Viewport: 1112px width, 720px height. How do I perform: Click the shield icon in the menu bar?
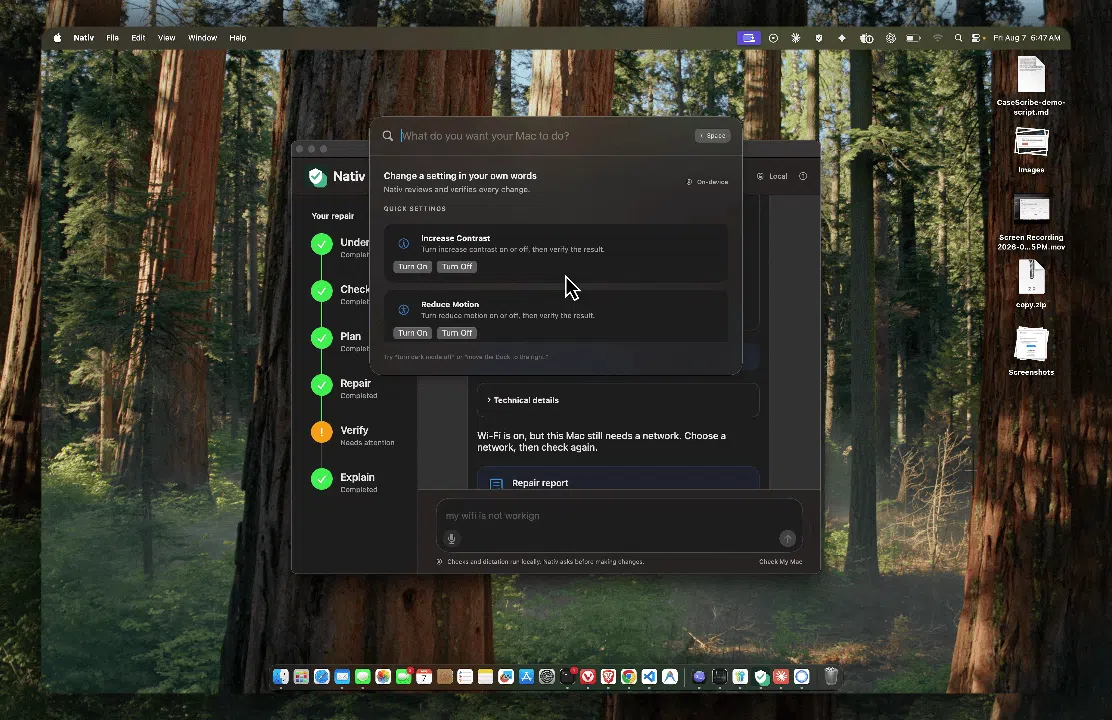[x=818, y=38]
